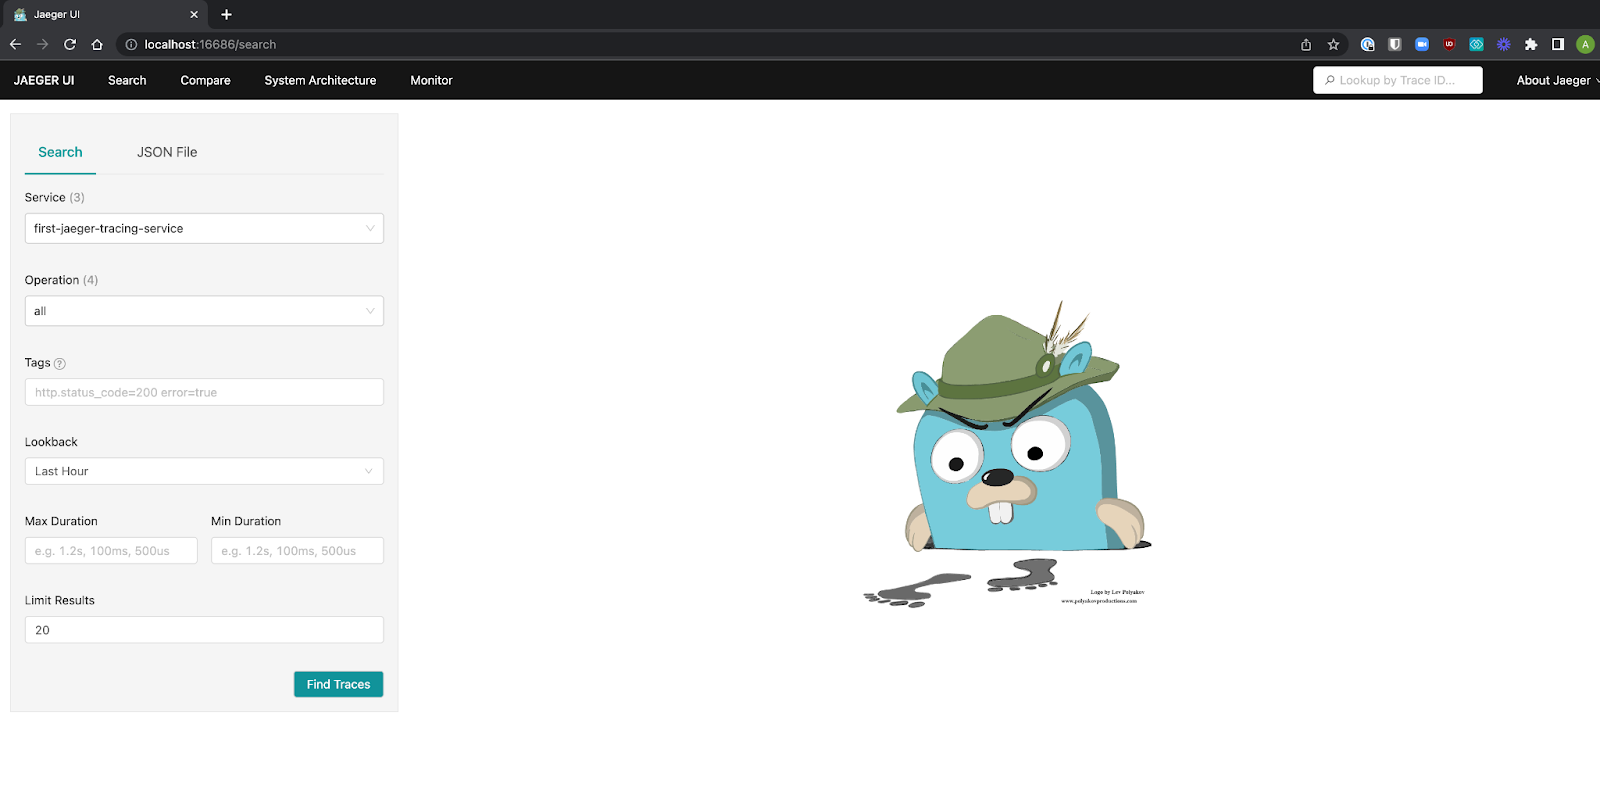Viewport: 1600px width, 795px height.
Task: Bookmark this page with star icon
Action: pyautogui.click(x=1333, y=44)
